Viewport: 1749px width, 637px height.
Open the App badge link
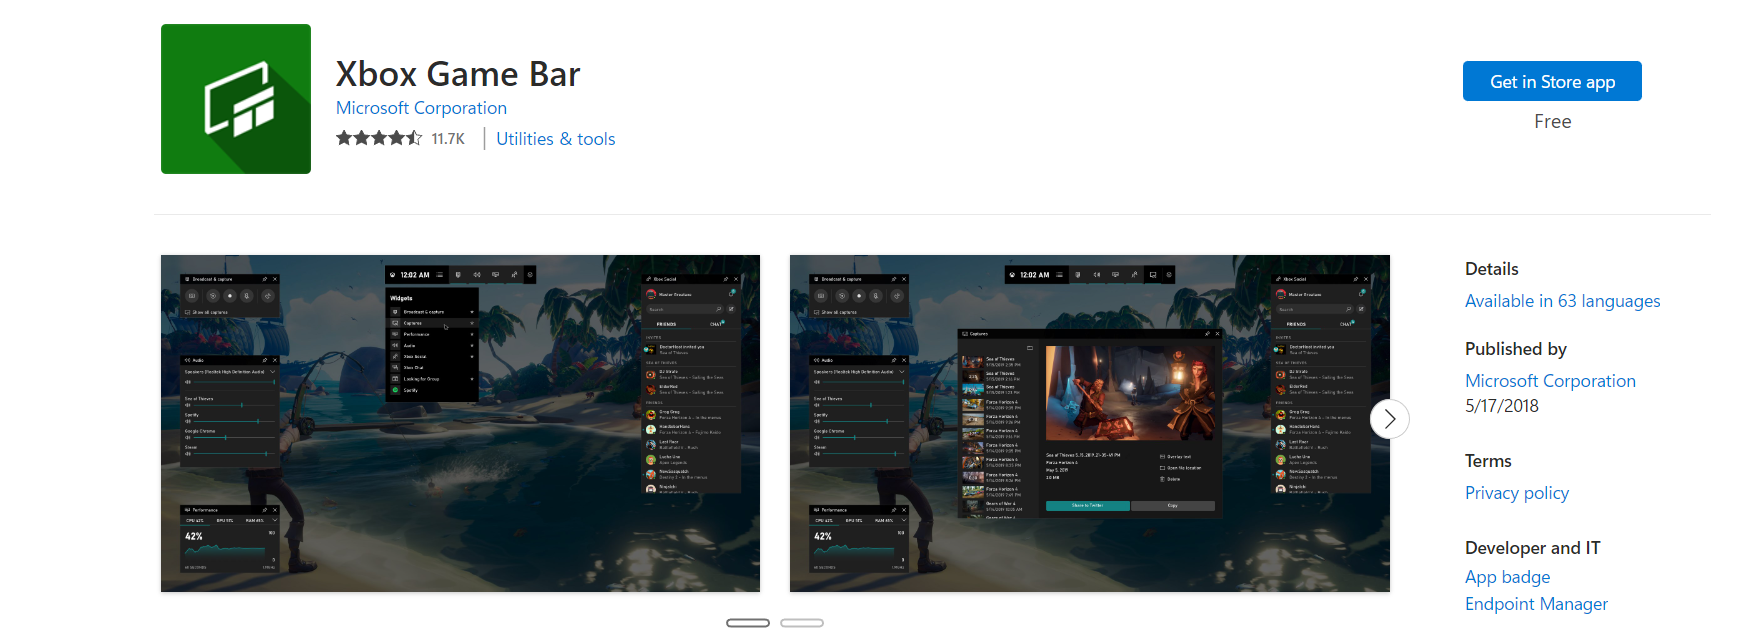pyautogui.click(x=1507, y=577)
